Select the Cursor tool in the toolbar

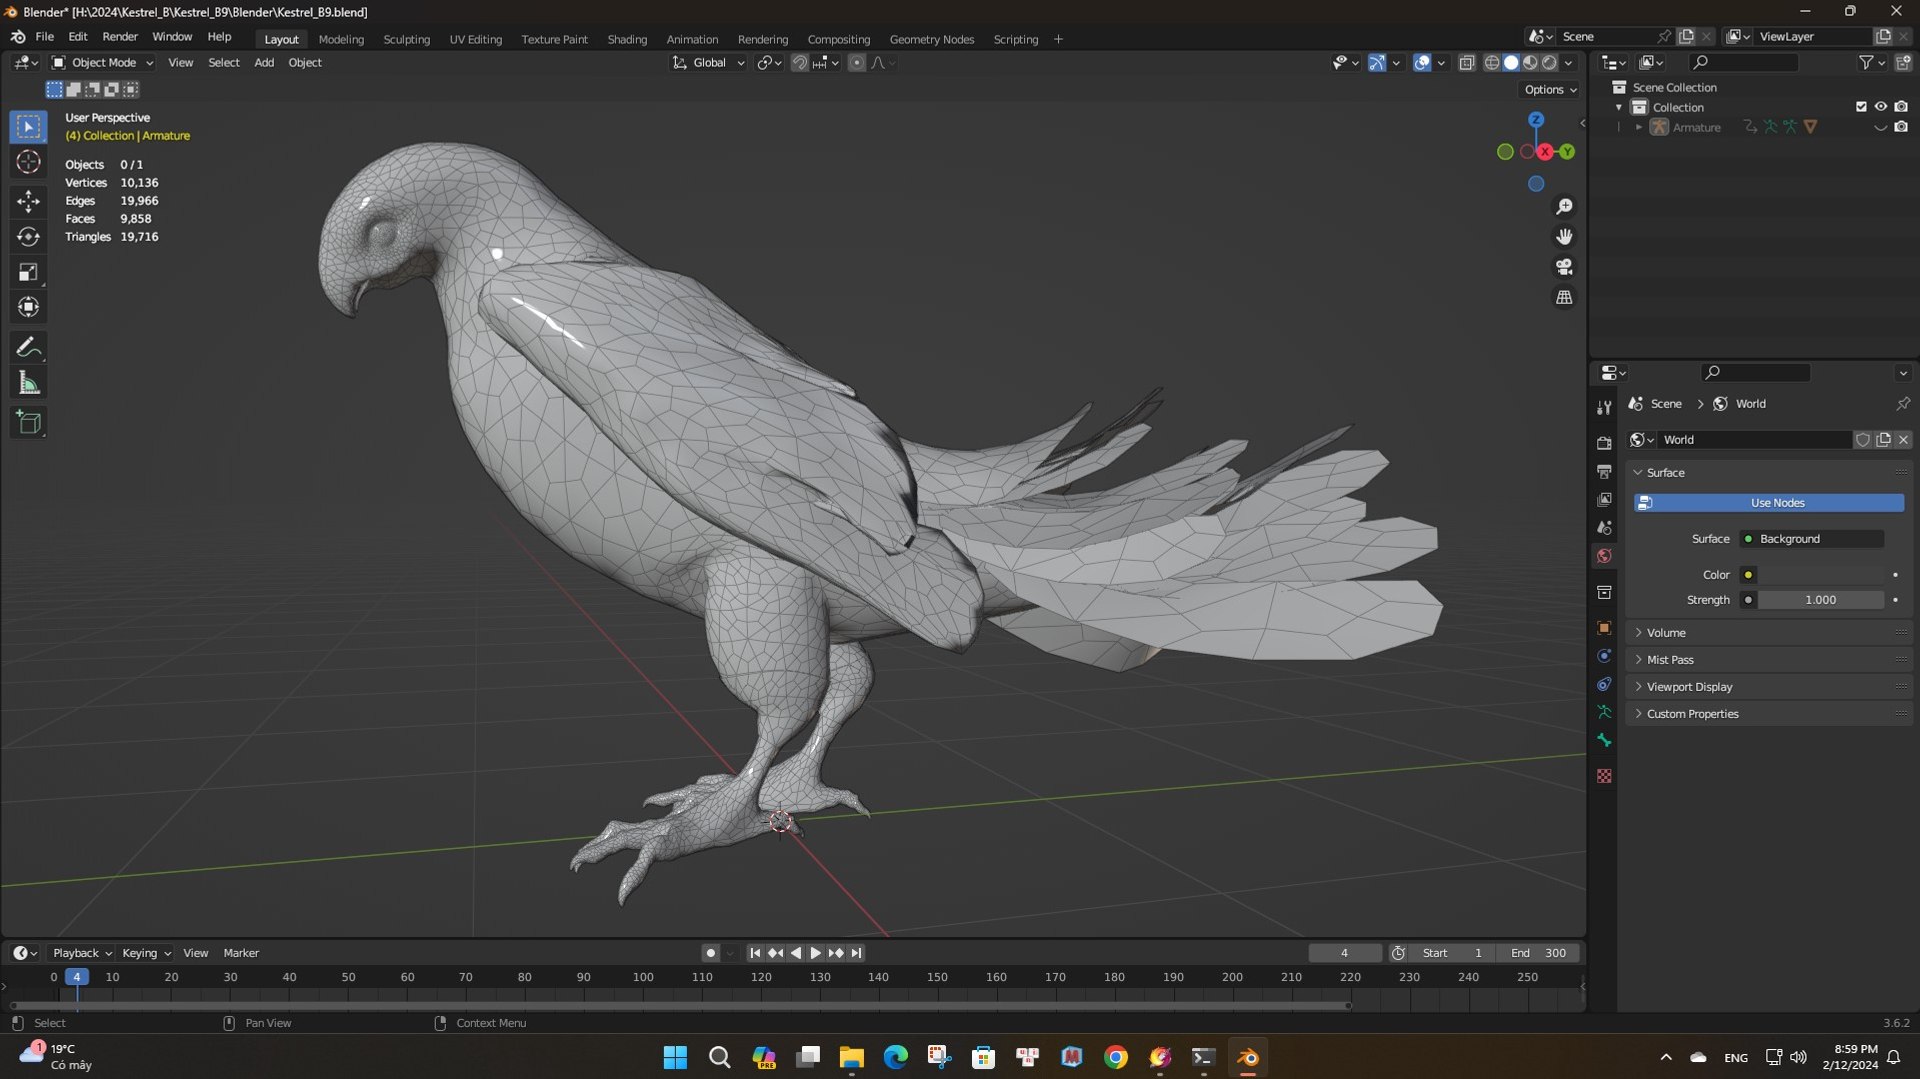pos(28,162)
